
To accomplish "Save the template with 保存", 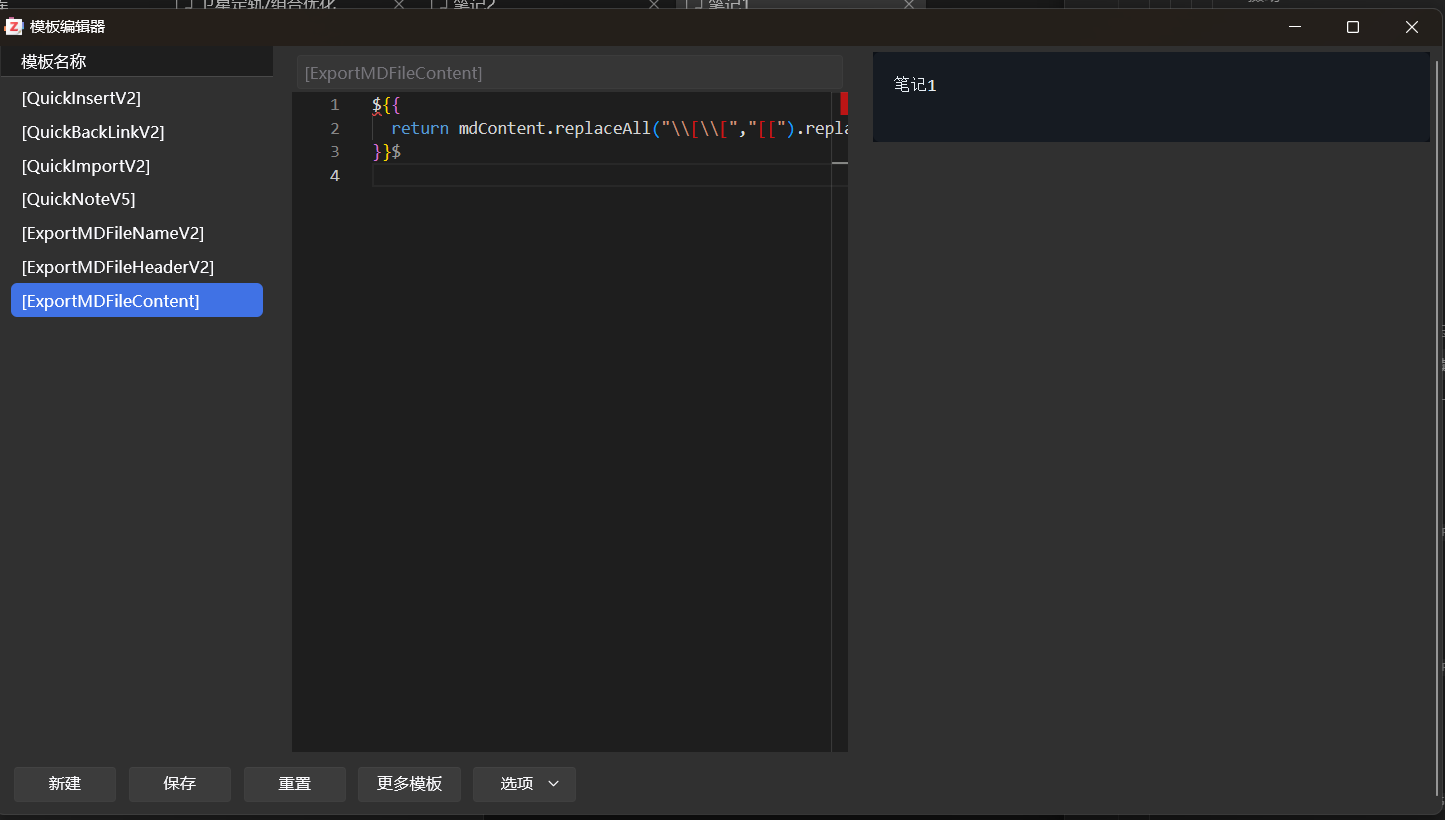I will (x=180, y=784).
